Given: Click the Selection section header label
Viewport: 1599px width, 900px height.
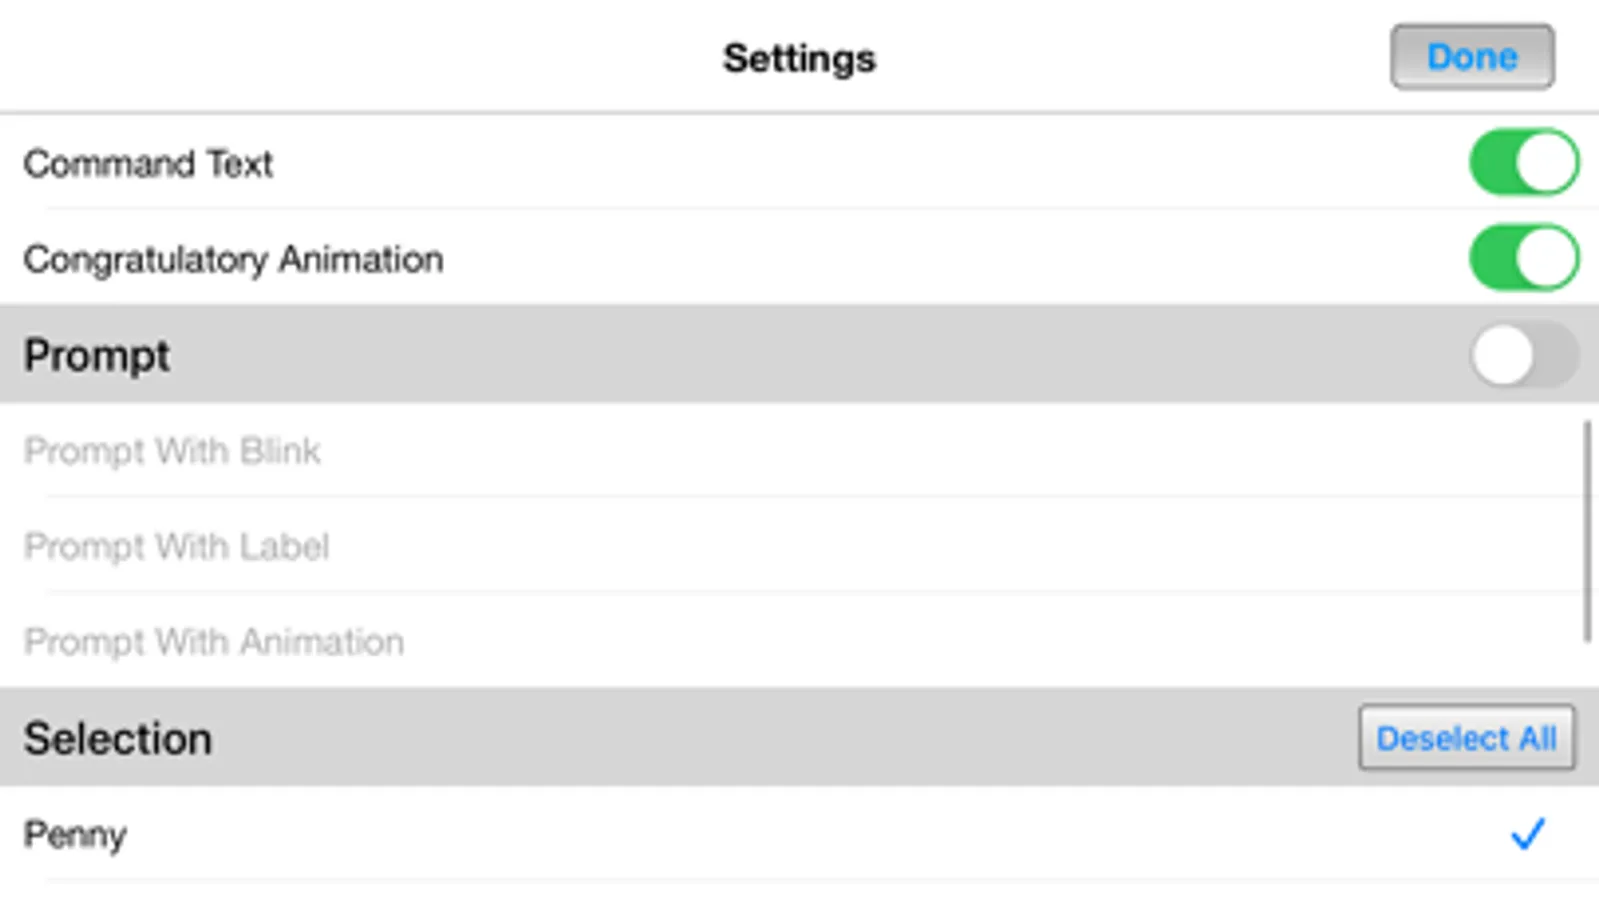Looking at the screenshot, I should 118,739.
